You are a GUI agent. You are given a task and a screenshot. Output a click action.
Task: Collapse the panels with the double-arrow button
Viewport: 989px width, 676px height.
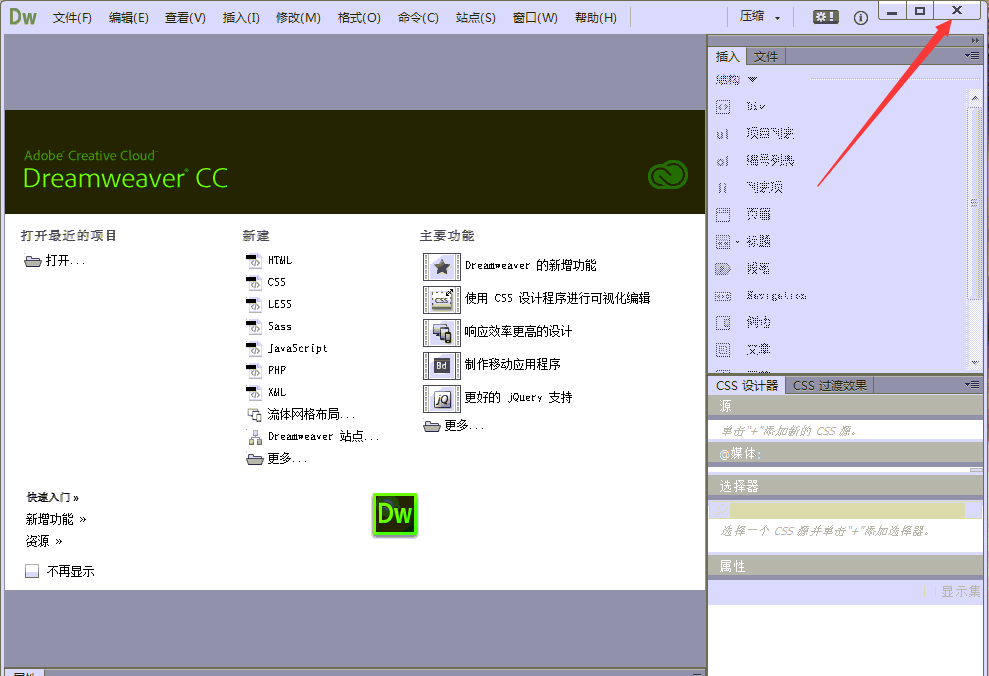click(x=975, y=40)
